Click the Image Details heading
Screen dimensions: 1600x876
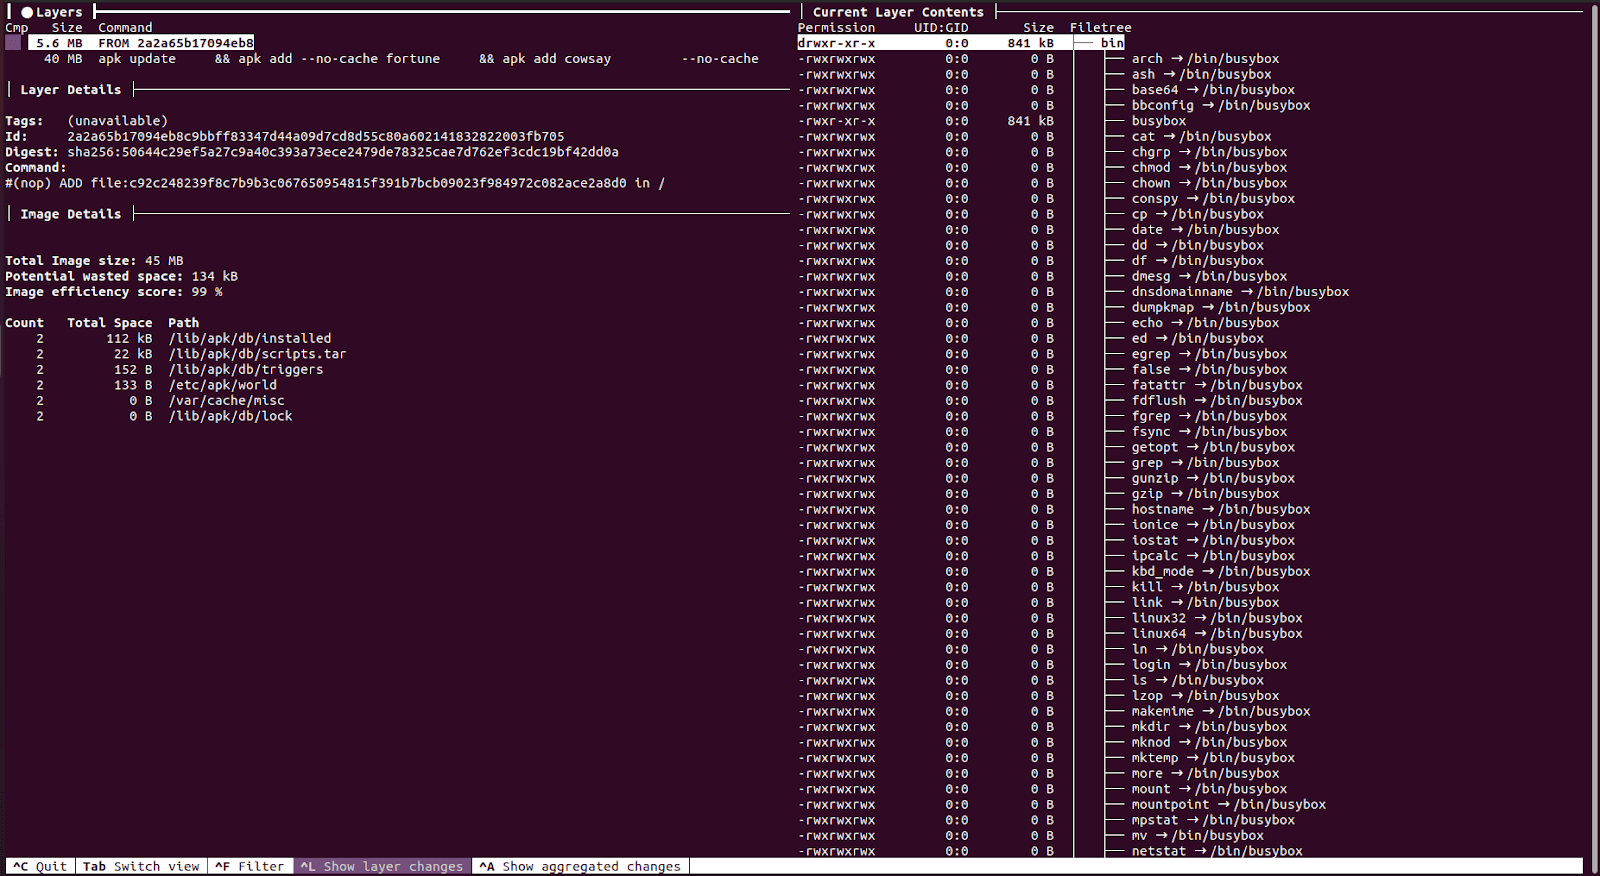click(70, 214)
